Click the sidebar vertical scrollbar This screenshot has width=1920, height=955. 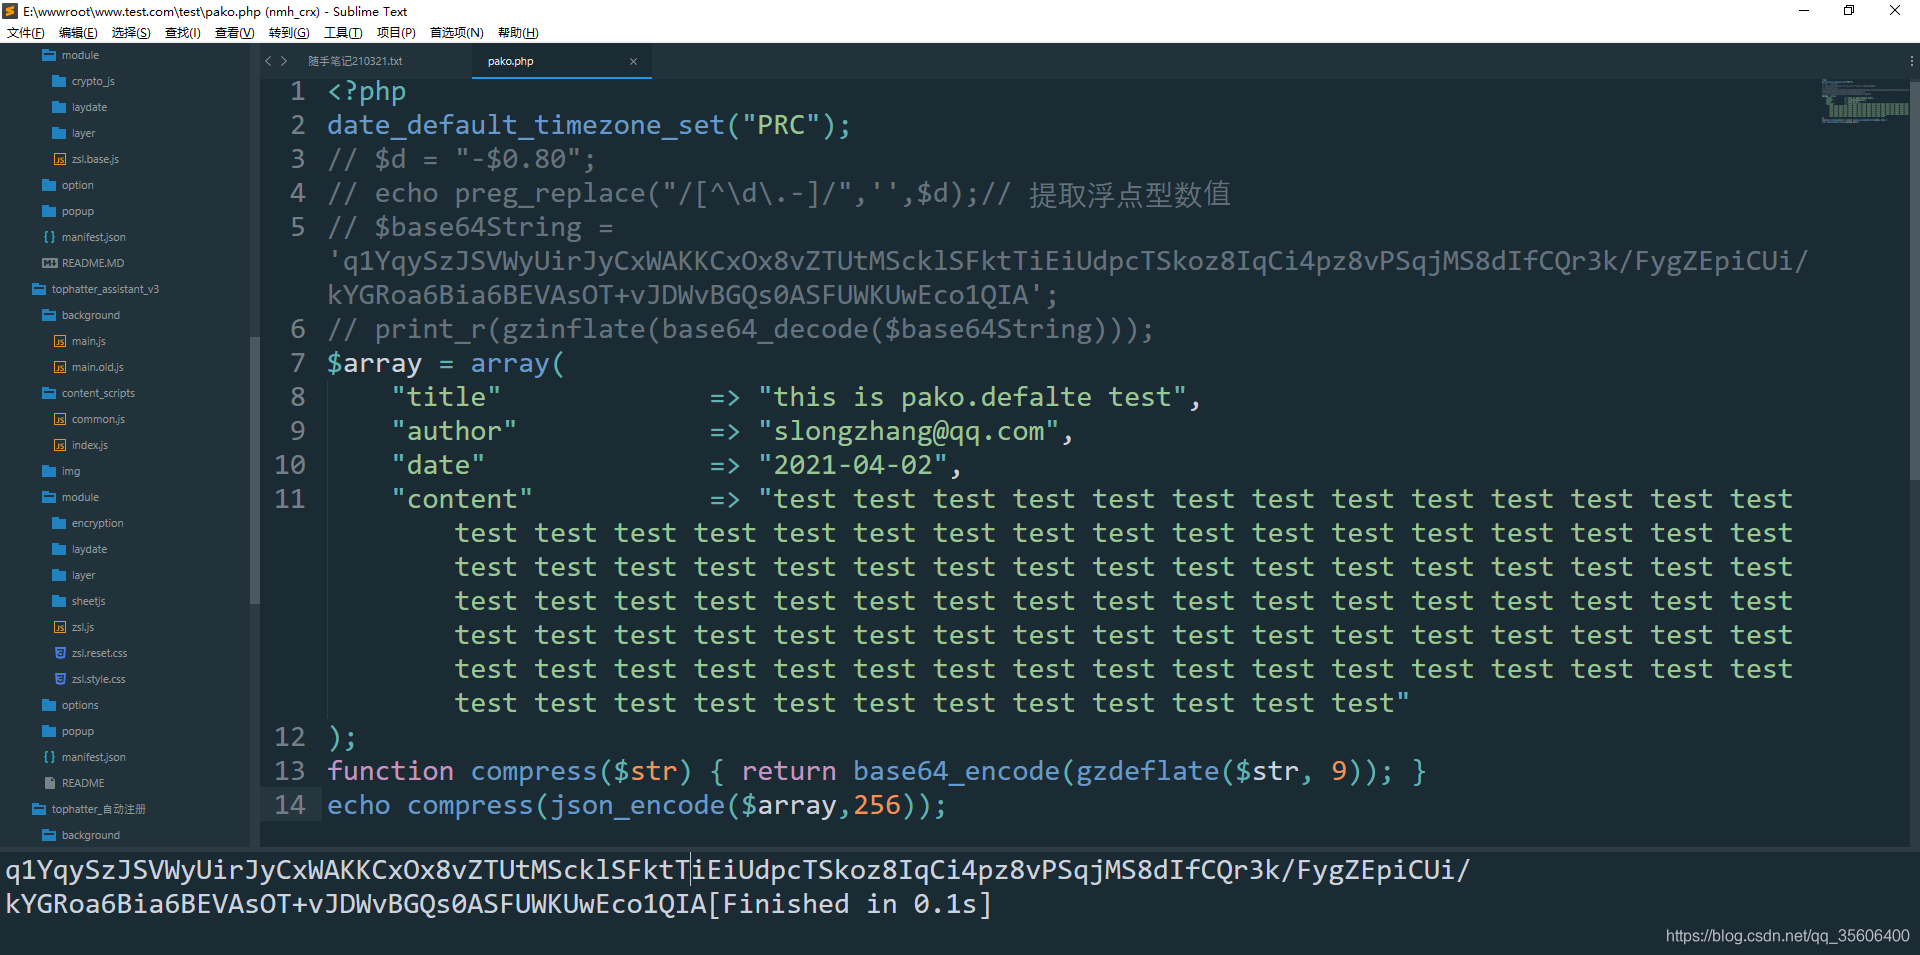click(254, 470)
